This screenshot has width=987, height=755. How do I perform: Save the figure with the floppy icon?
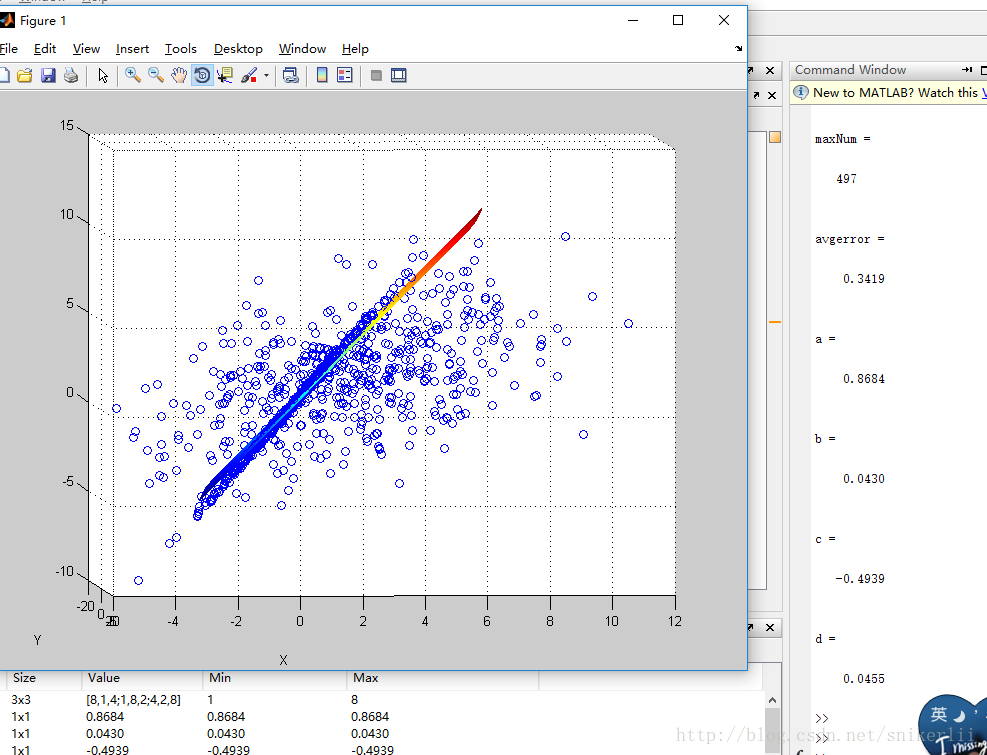pyautogui.click(x=48, y=76)
